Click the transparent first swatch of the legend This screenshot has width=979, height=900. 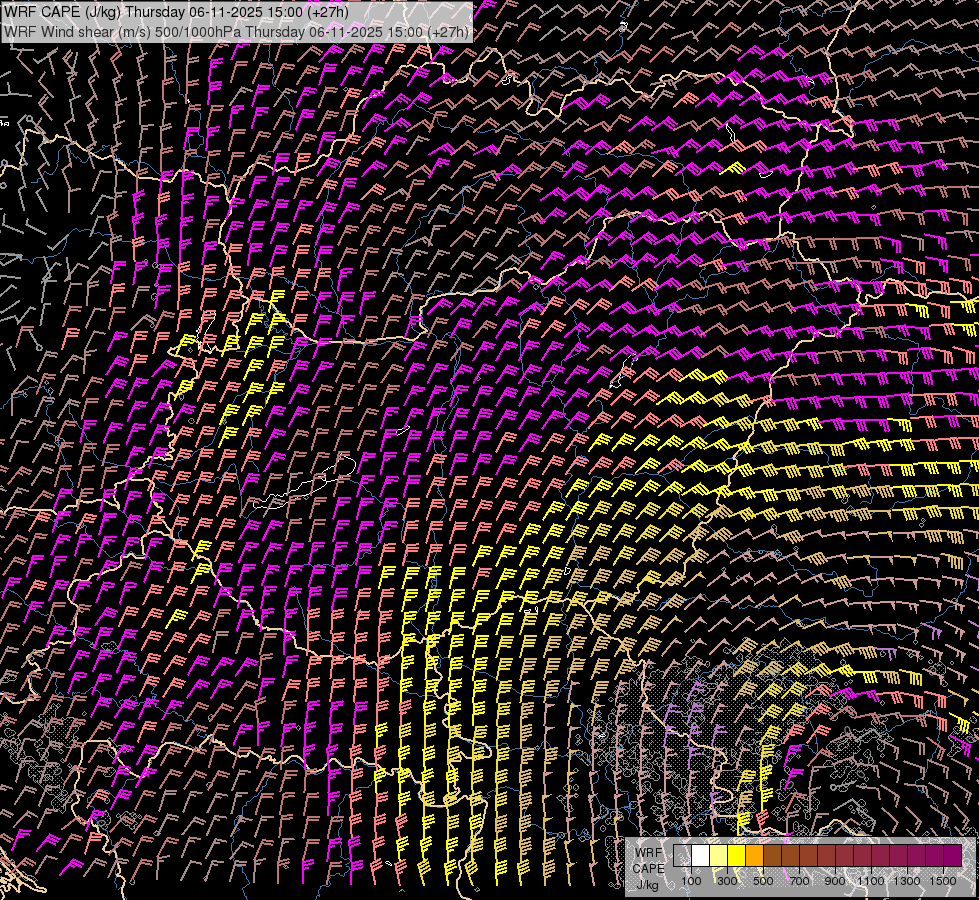(682, 856)
